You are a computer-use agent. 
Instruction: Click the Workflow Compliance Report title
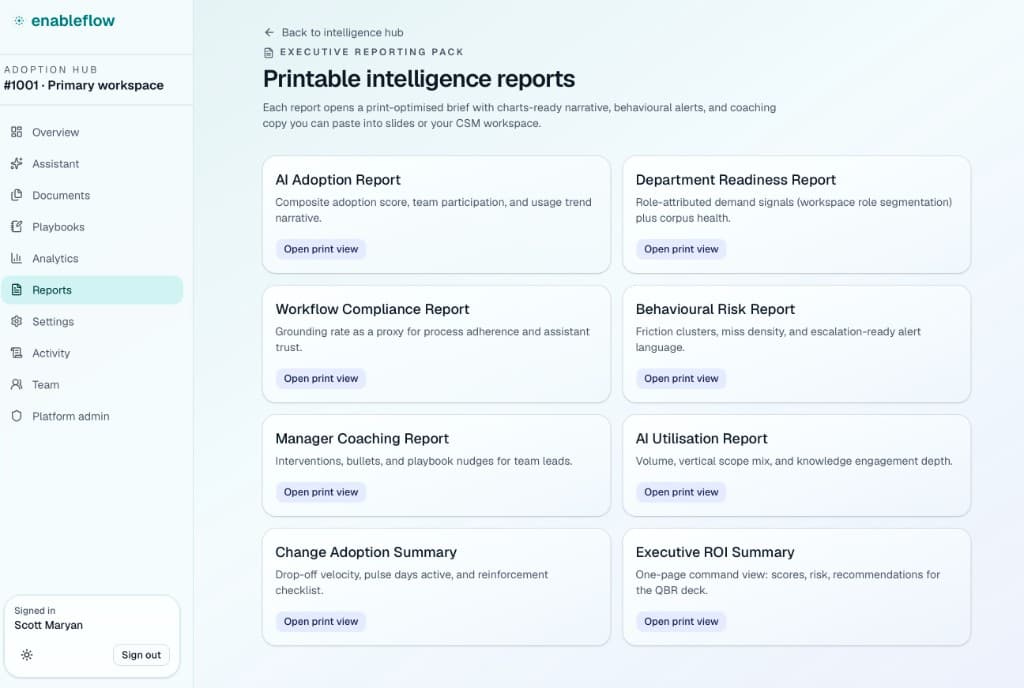372,309
